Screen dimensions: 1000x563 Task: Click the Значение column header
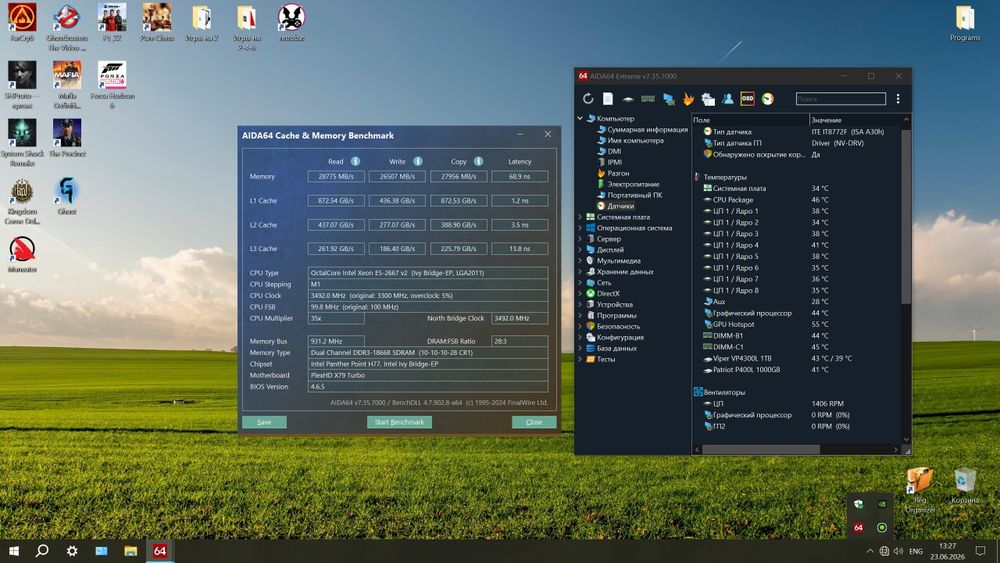point(855,120)
